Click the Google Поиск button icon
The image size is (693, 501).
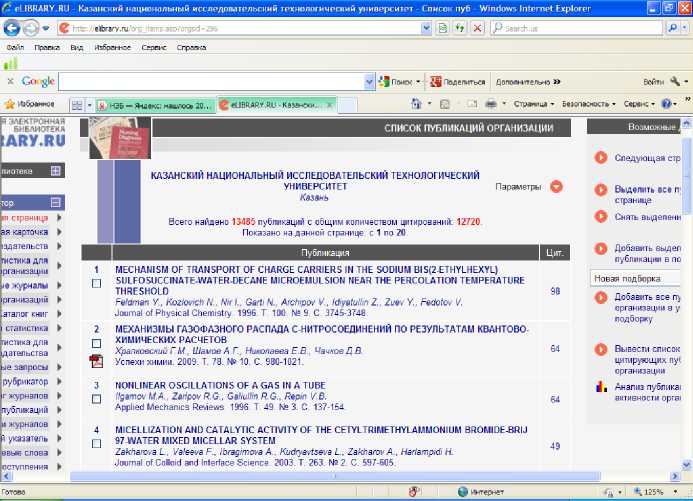coord(385,82)
